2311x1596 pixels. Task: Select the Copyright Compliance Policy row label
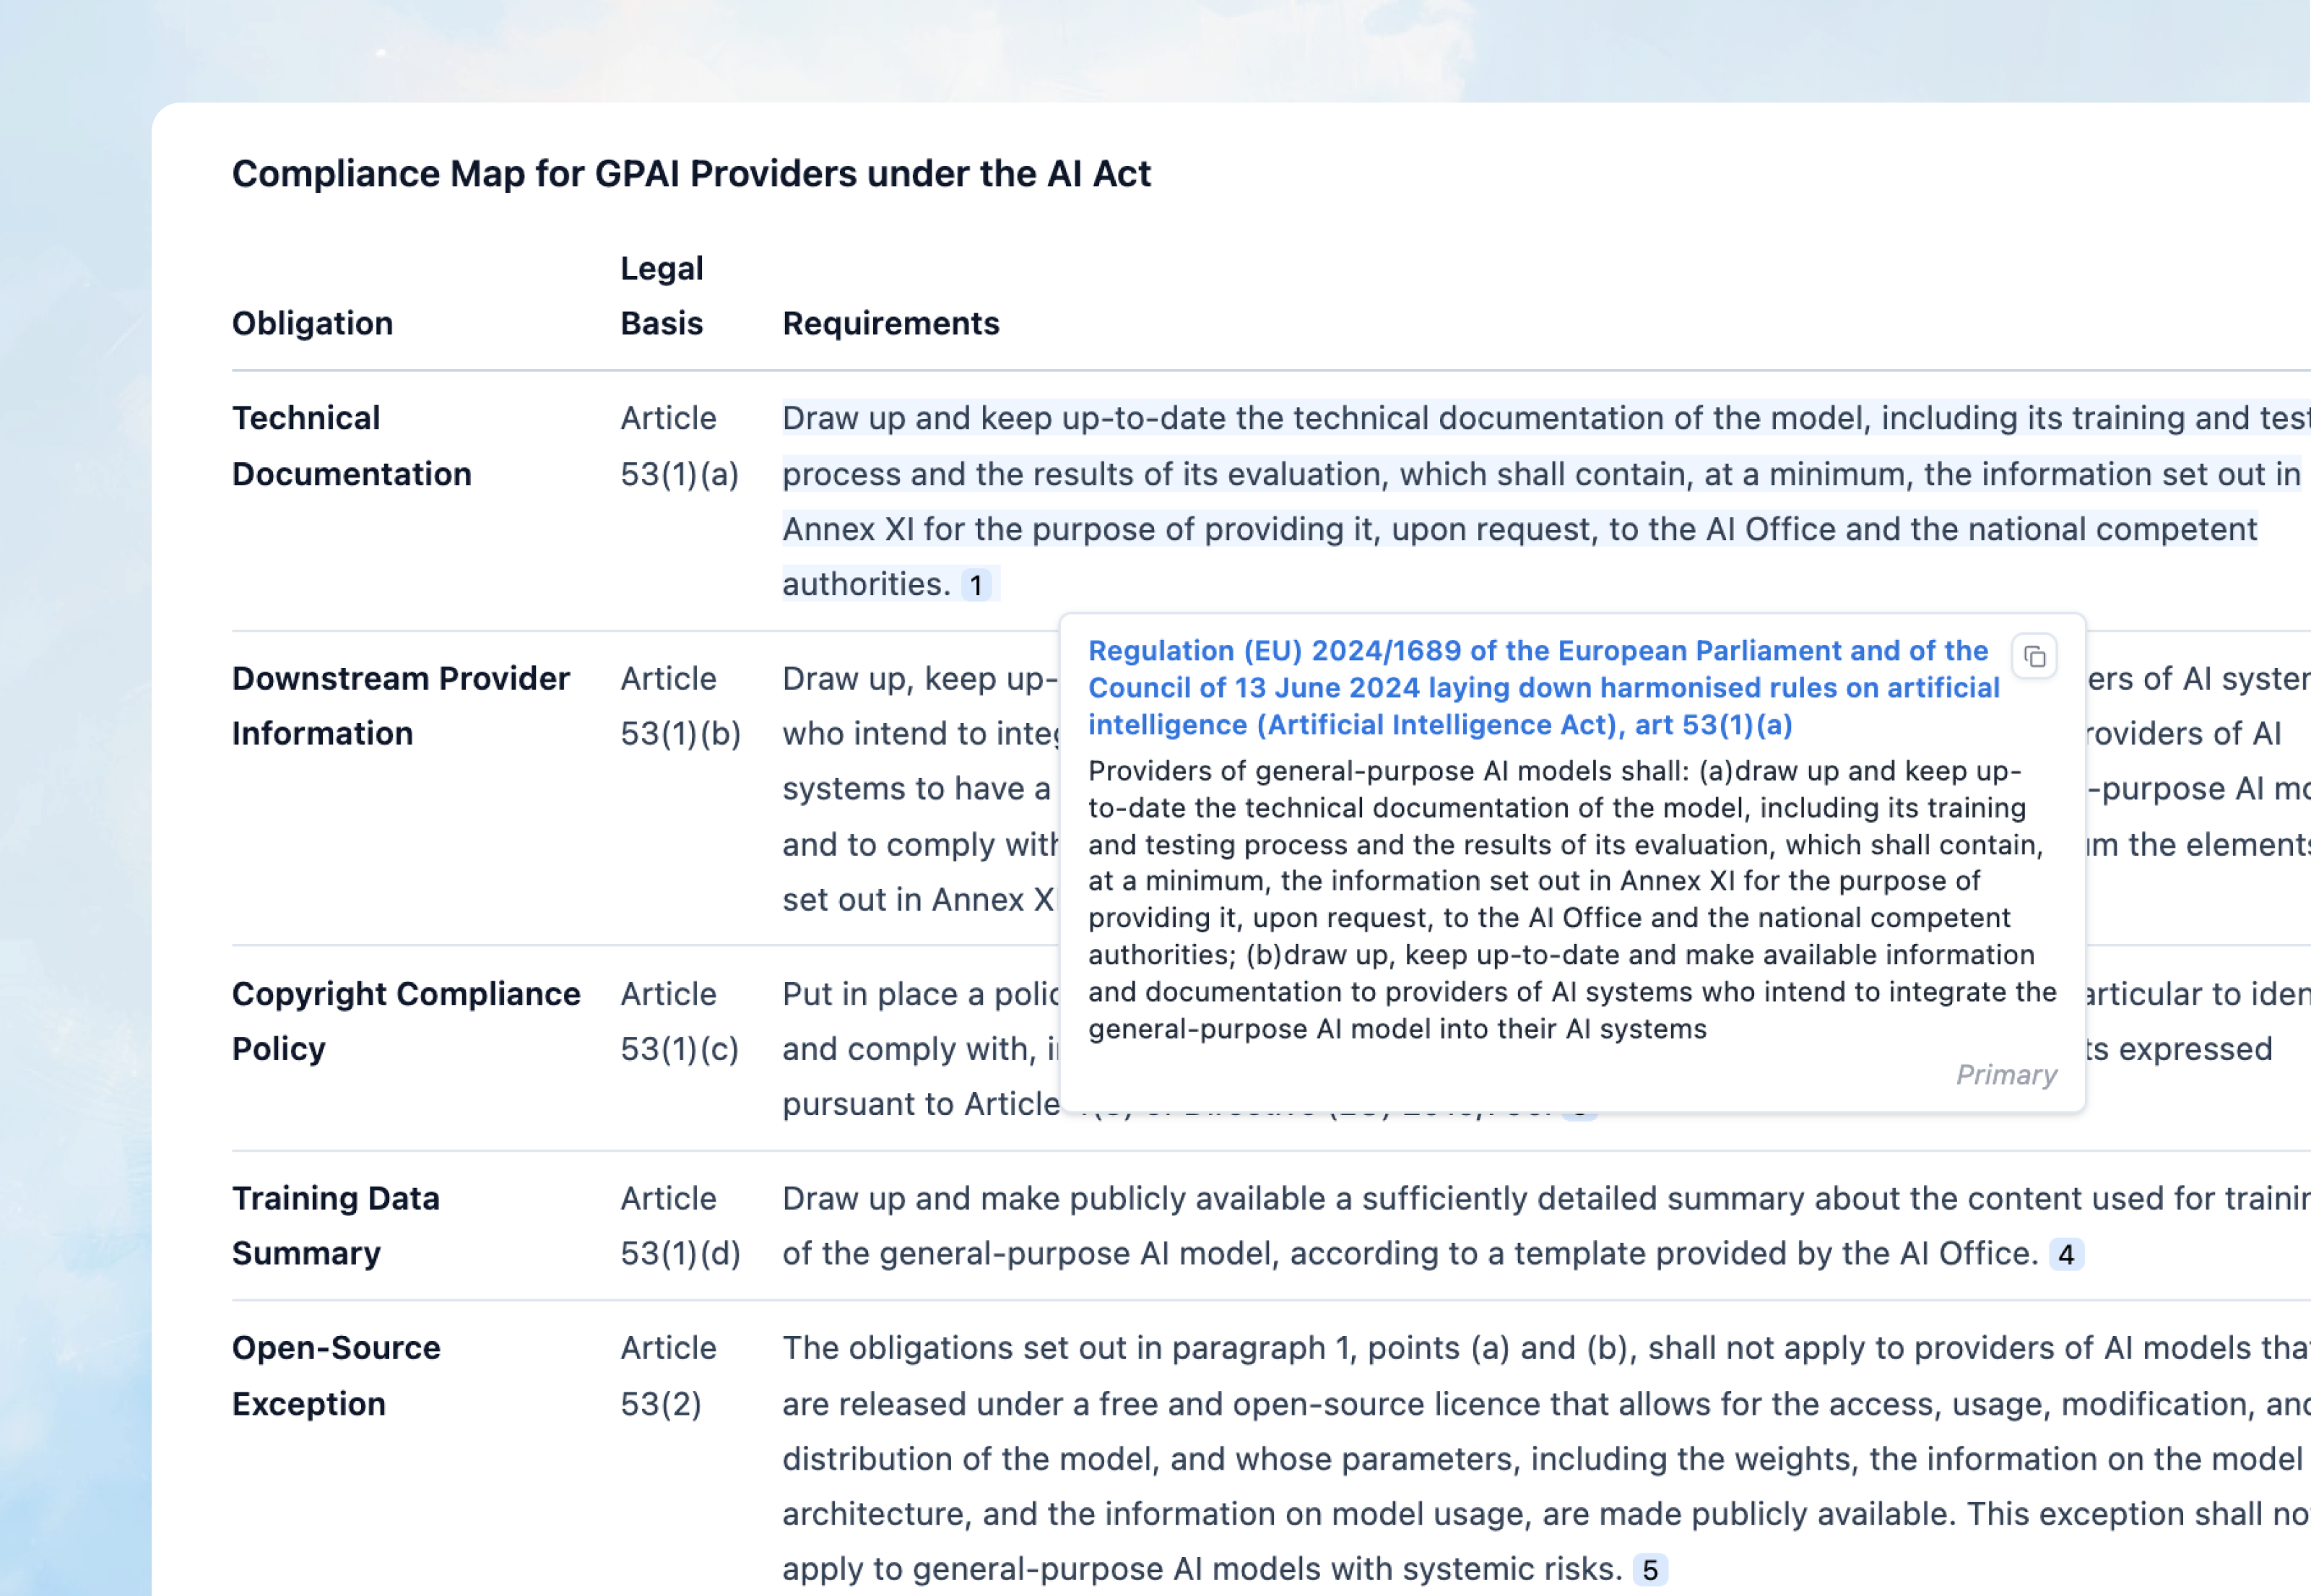tap(405, 1021)
